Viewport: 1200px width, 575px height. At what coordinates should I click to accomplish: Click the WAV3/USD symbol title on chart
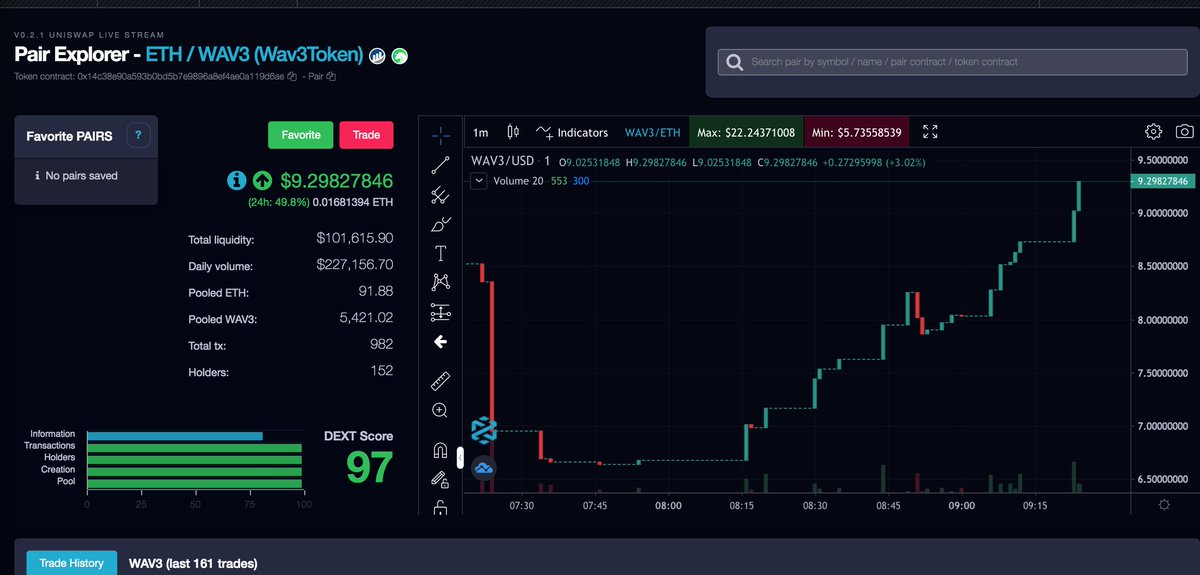pyautogui.click(x=504, y=161)
